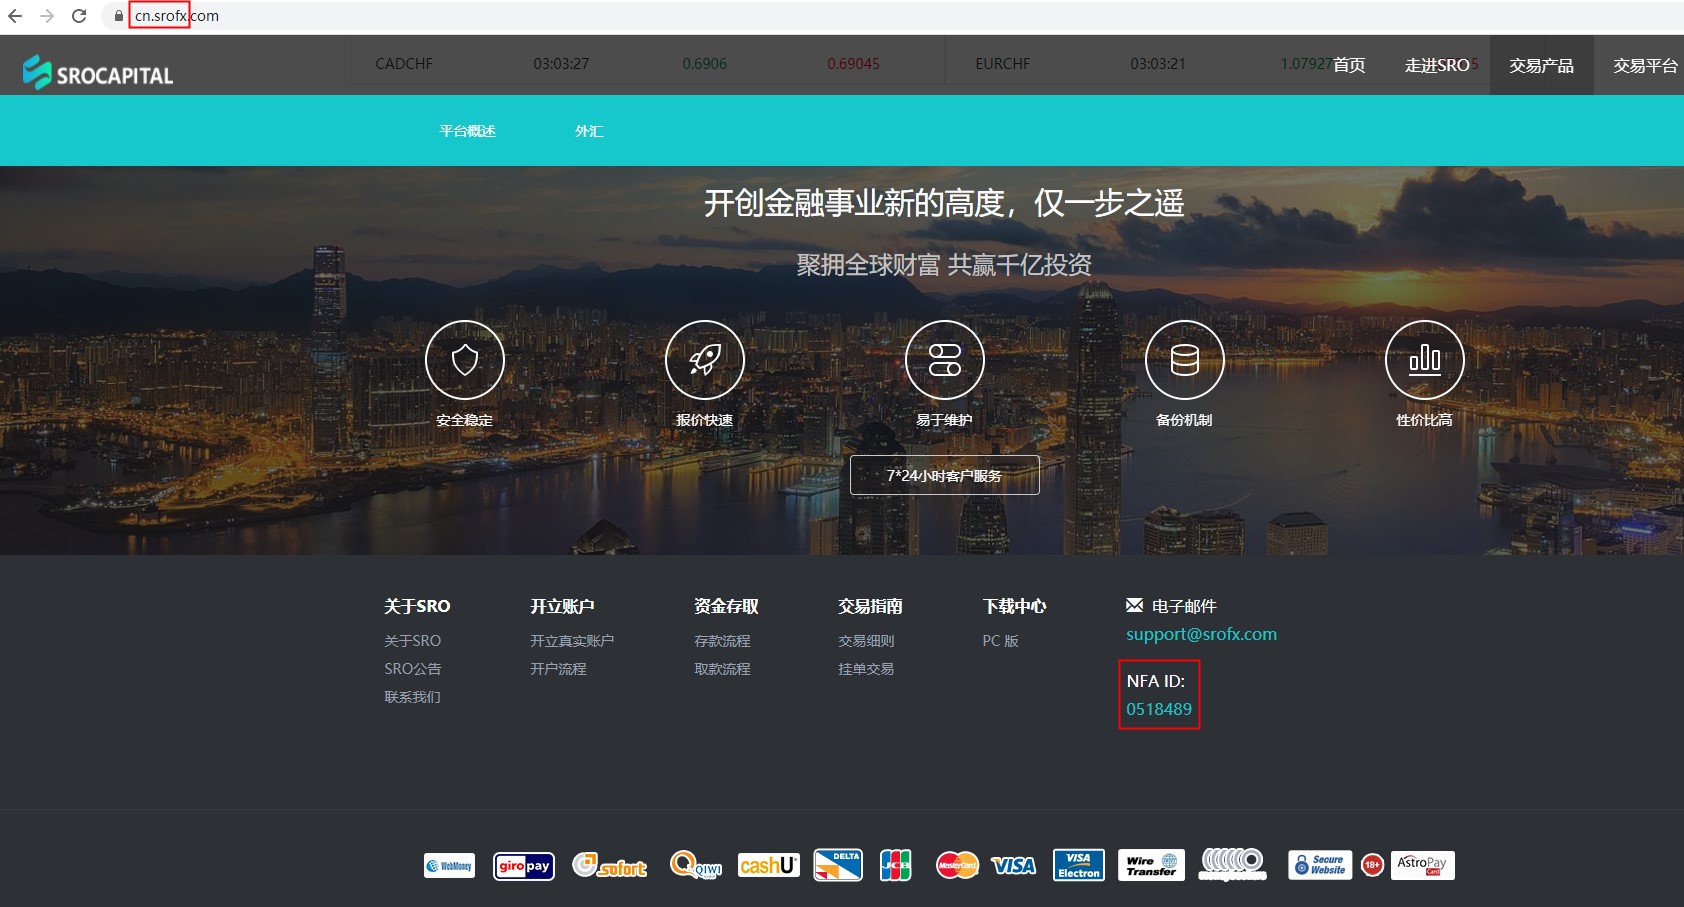Image resolution: width=1684 pixels, height=907 pixels.
Task: Open the 关于SRO footer link
Action: [x=412, y=641]
